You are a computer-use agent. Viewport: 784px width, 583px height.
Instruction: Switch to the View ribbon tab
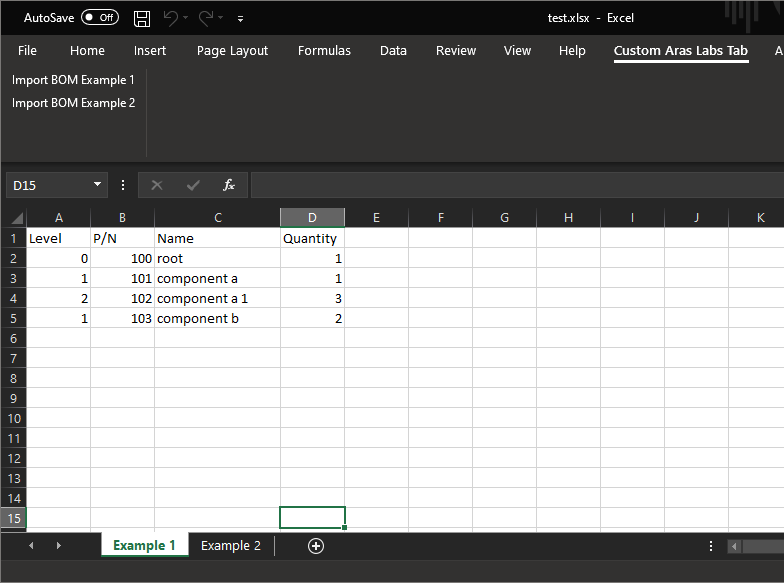tap(517, 50)
